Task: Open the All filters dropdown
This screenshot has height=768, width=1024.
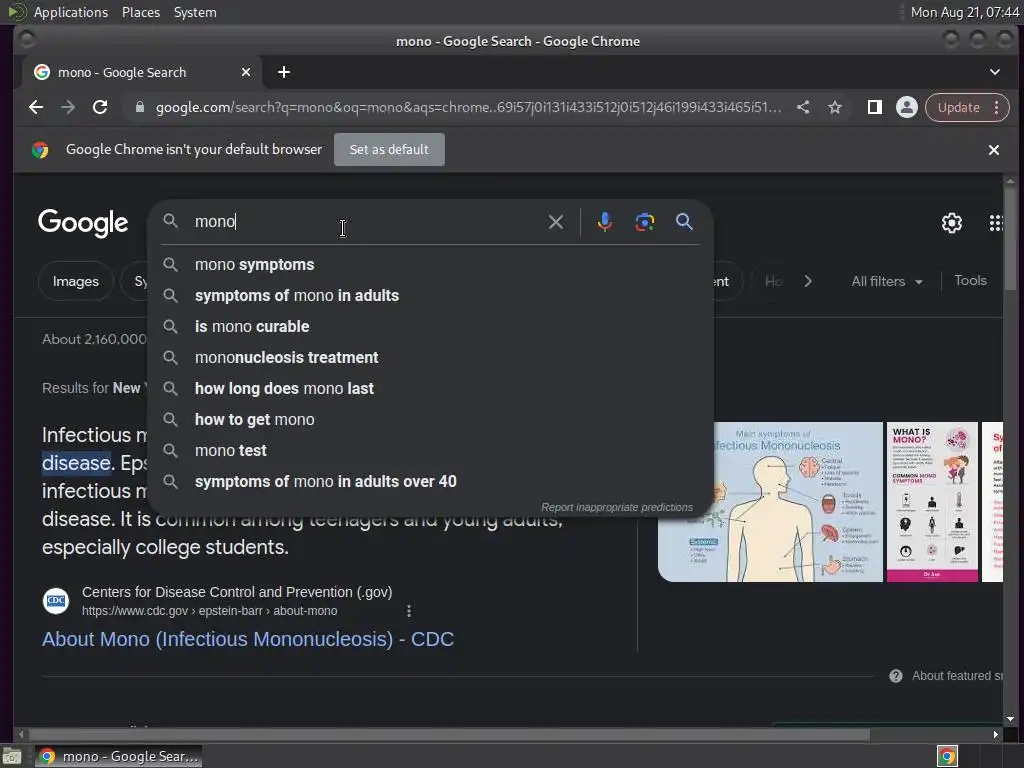Action: coord(887,281)
